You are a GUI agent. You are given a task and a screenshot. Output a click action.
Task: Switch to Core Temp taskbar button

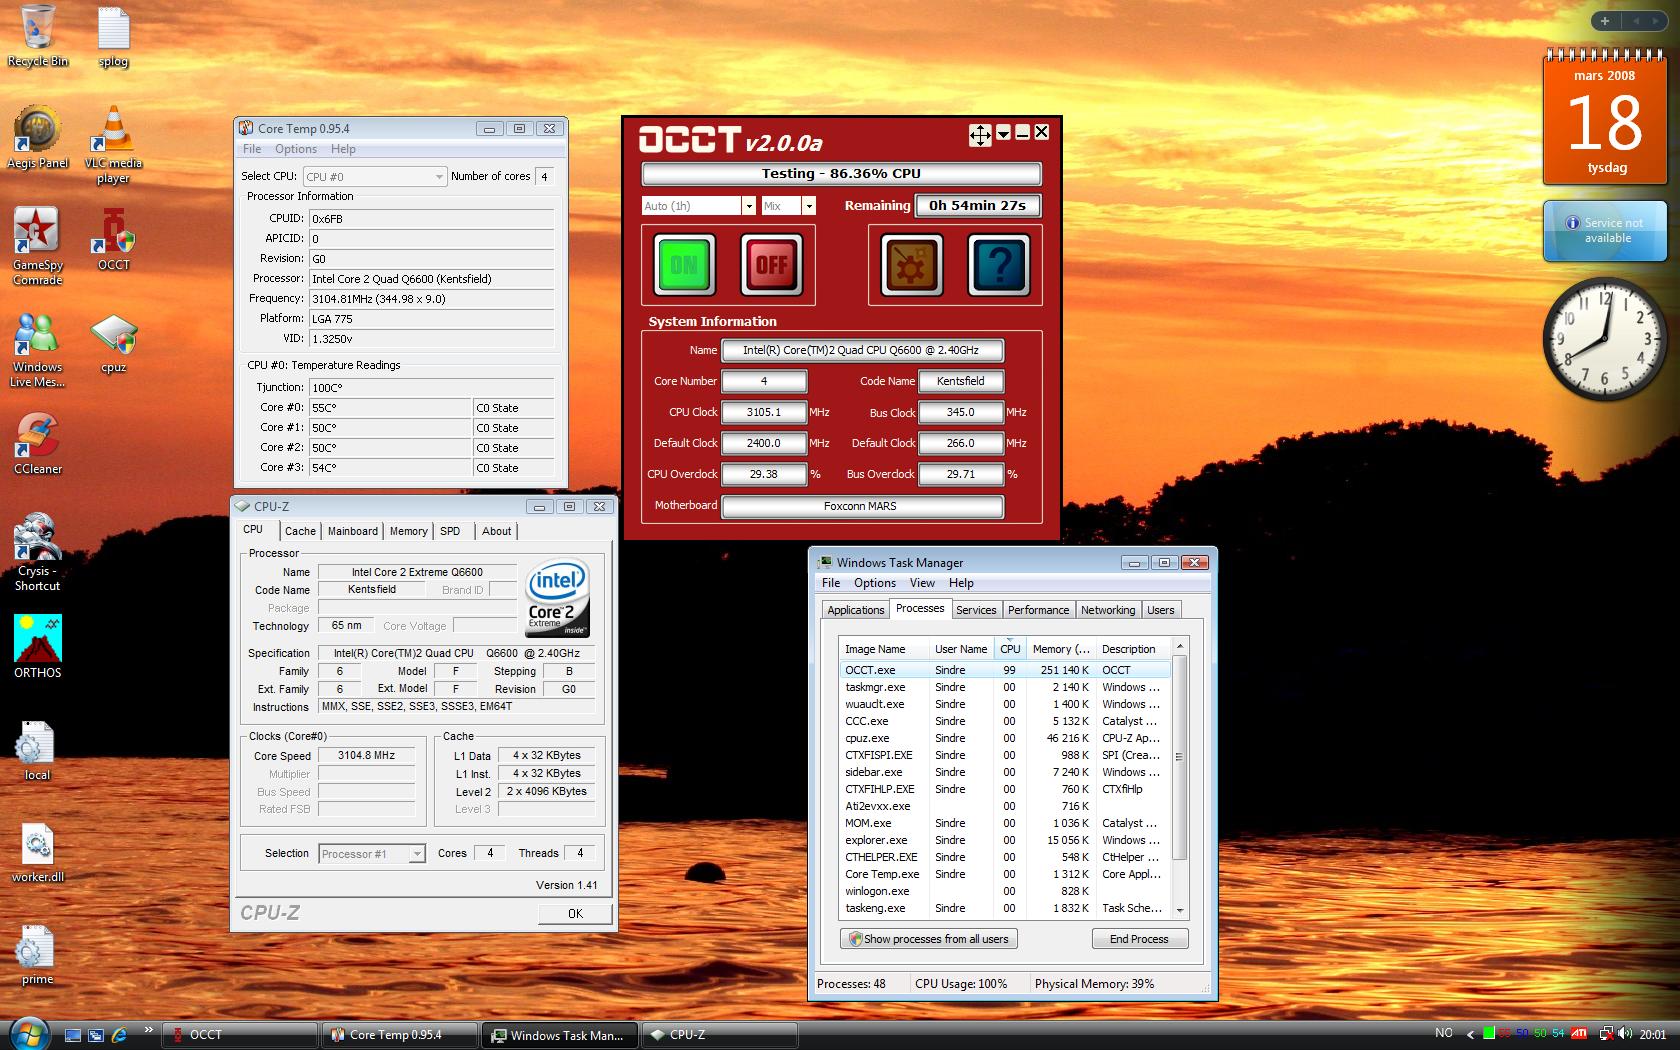399,1035
